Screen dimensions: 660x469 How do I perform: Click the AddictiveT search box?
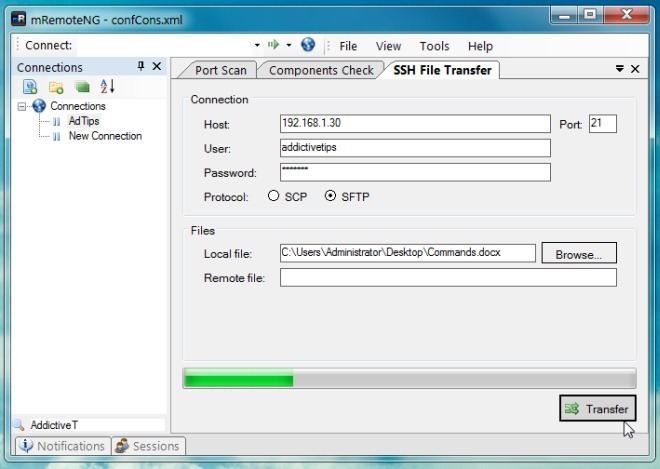coord(96,425)
